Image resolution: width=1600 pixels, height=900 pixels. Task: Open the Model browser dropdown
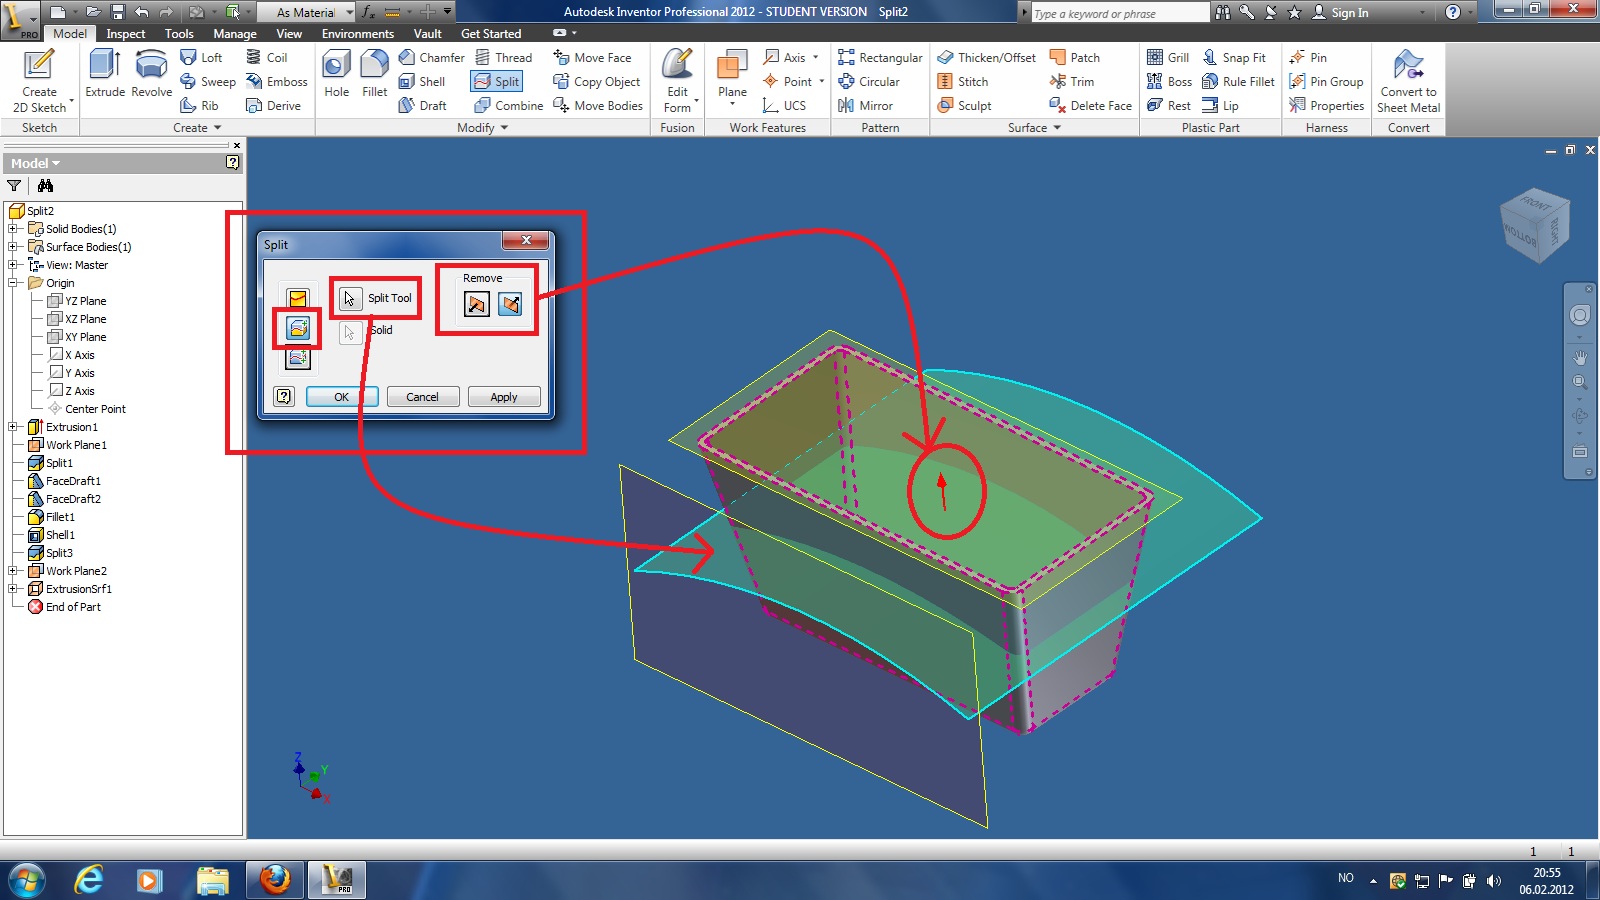point(35,163)
